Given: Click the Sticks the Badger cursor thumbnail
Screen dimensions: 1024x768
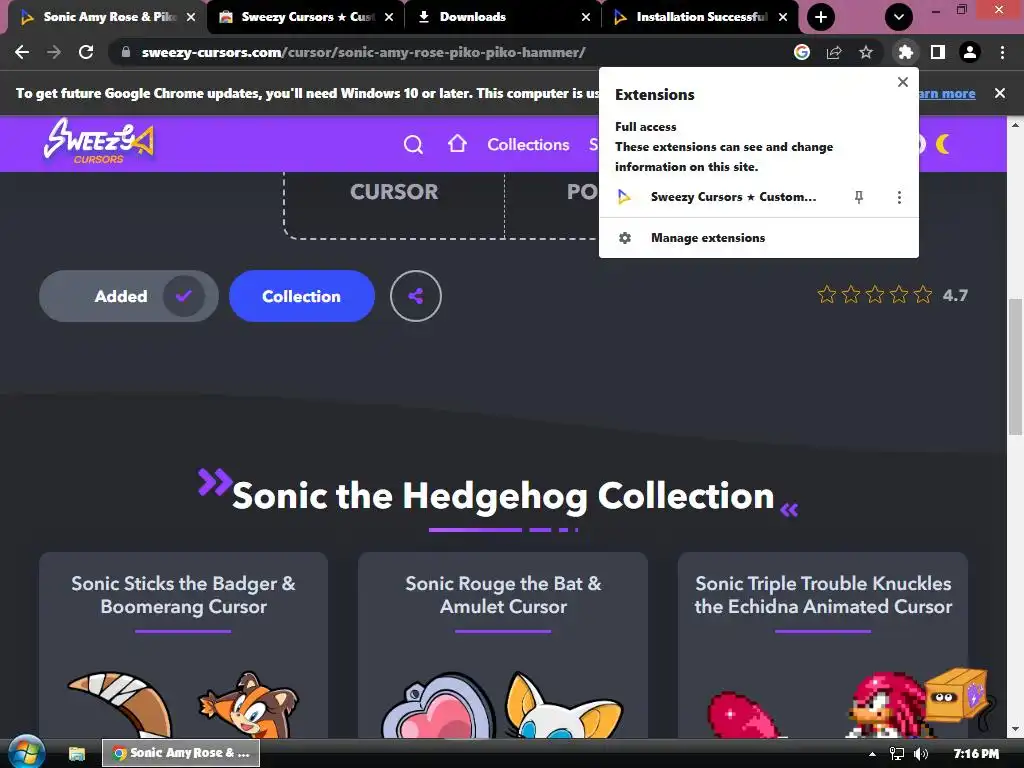Looking at the screenshot, I should pyautogui.click(x=184, y=704).
